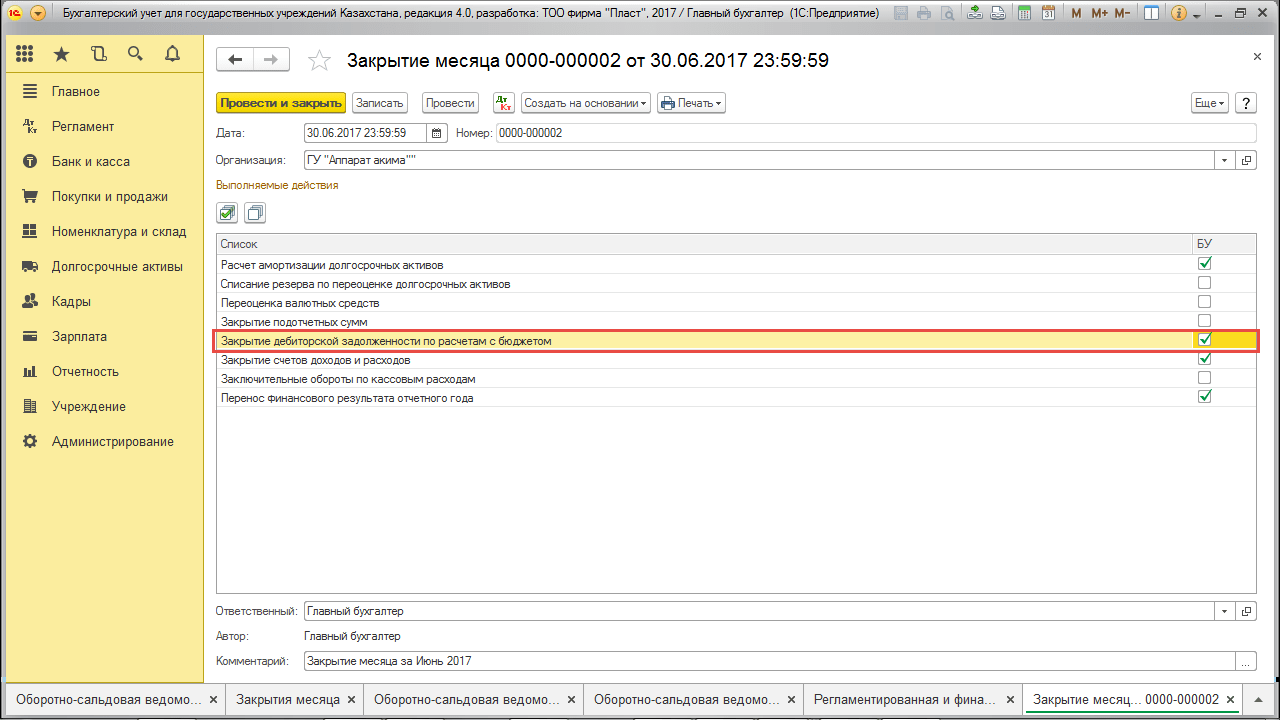Open the notifications bell icon
This screenshot has width=1280, height=720.
pyautogui.click(x=172, y=54)
